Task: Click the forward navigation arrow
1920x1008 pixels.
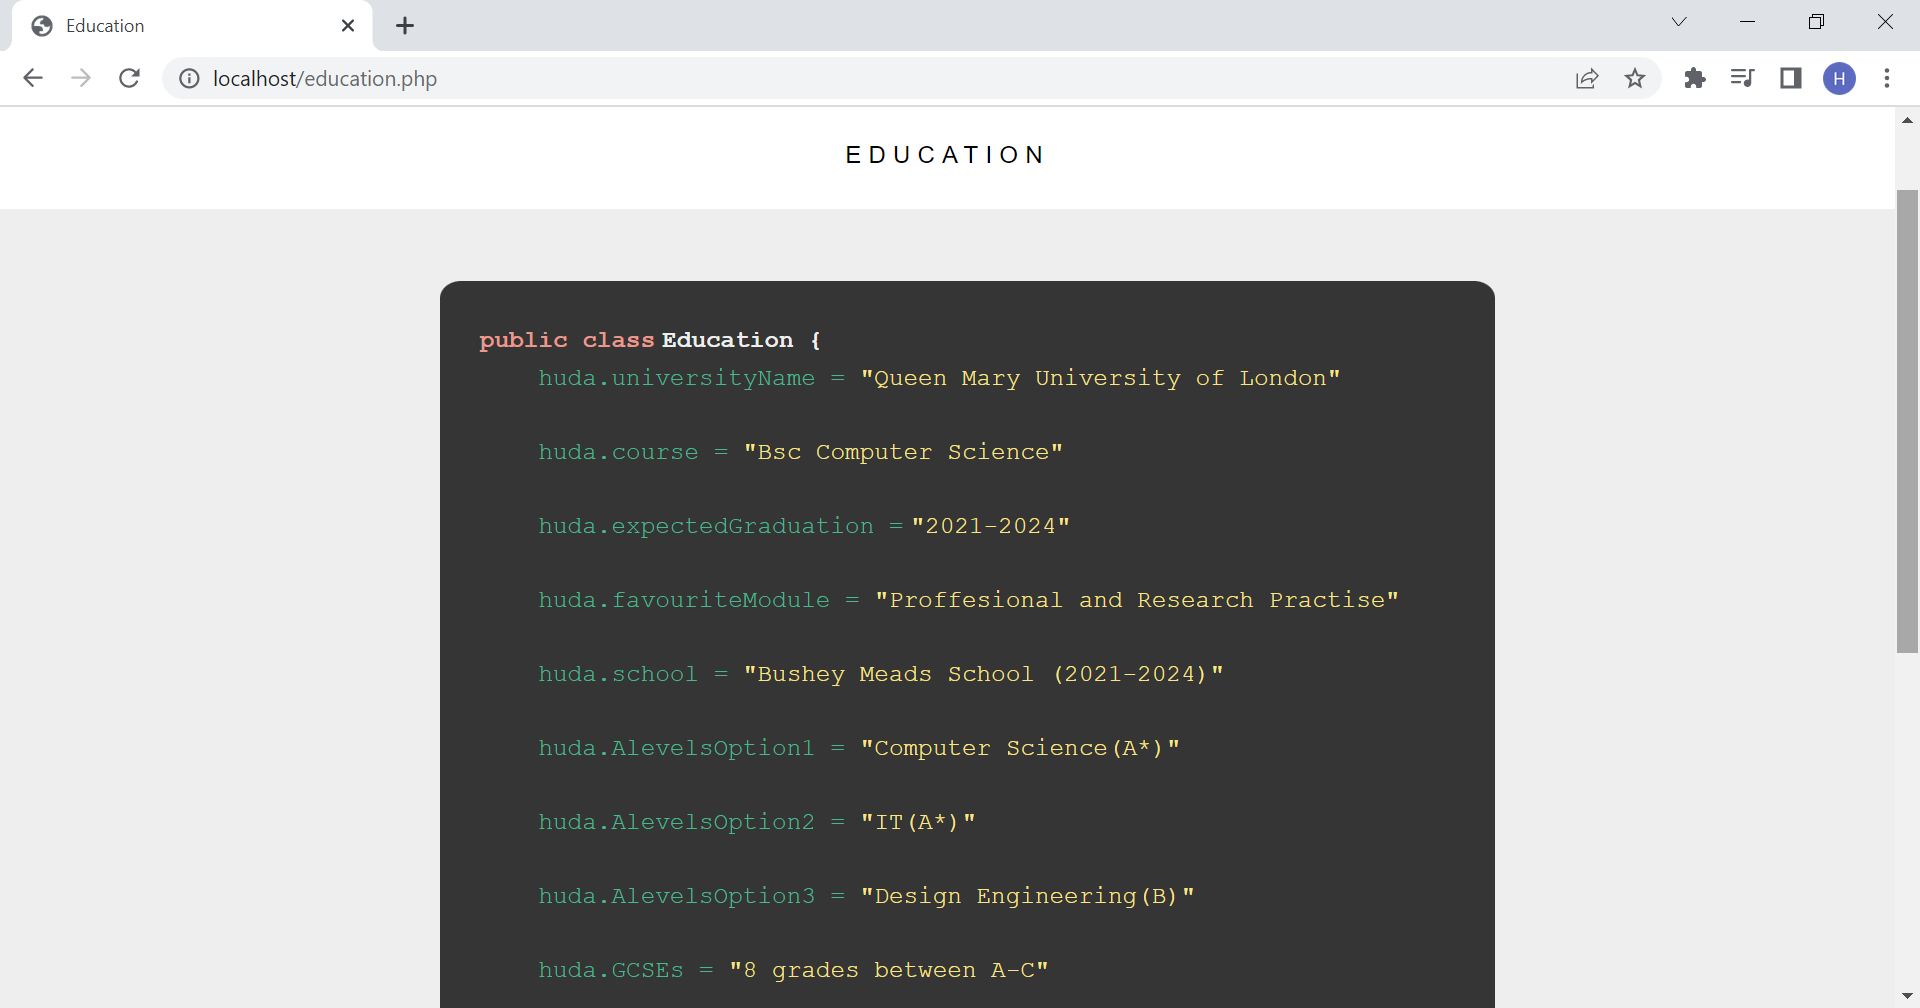Action: (x=81, y=78)
